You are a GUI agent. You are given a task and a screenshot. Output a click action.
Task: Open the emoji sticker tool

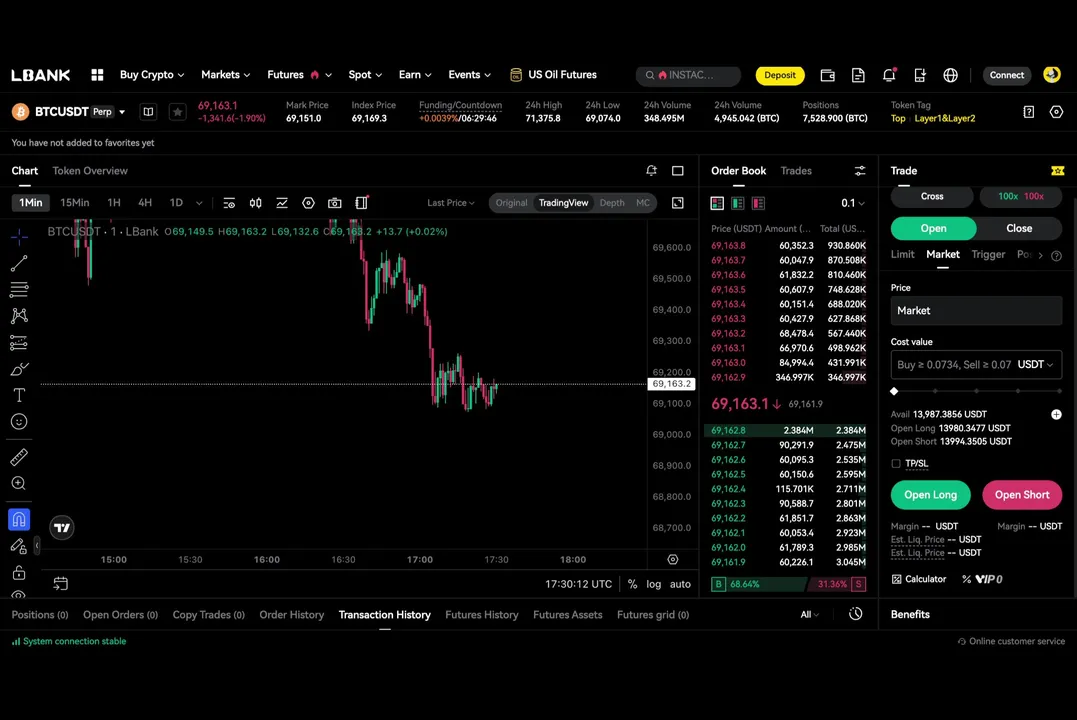[x=19, y=421]
